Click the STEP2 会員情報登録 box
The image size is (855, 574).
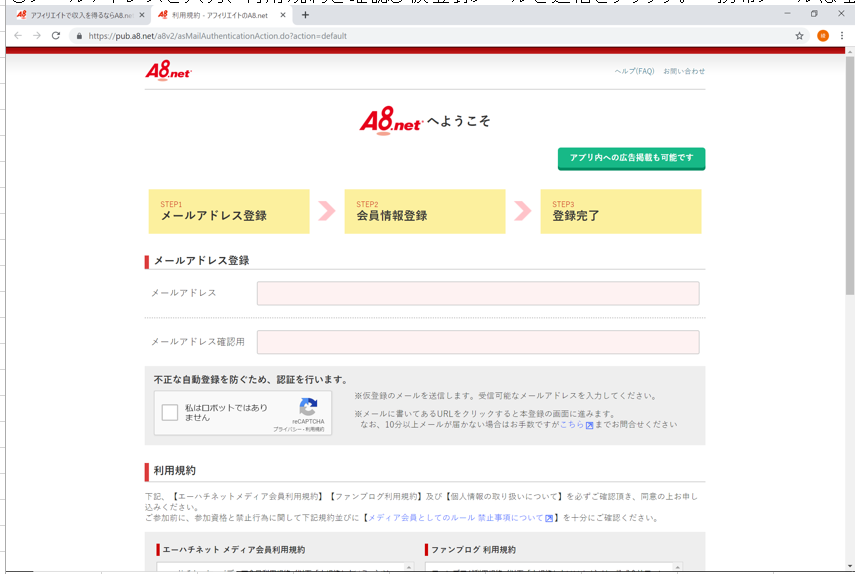(425, 212)
